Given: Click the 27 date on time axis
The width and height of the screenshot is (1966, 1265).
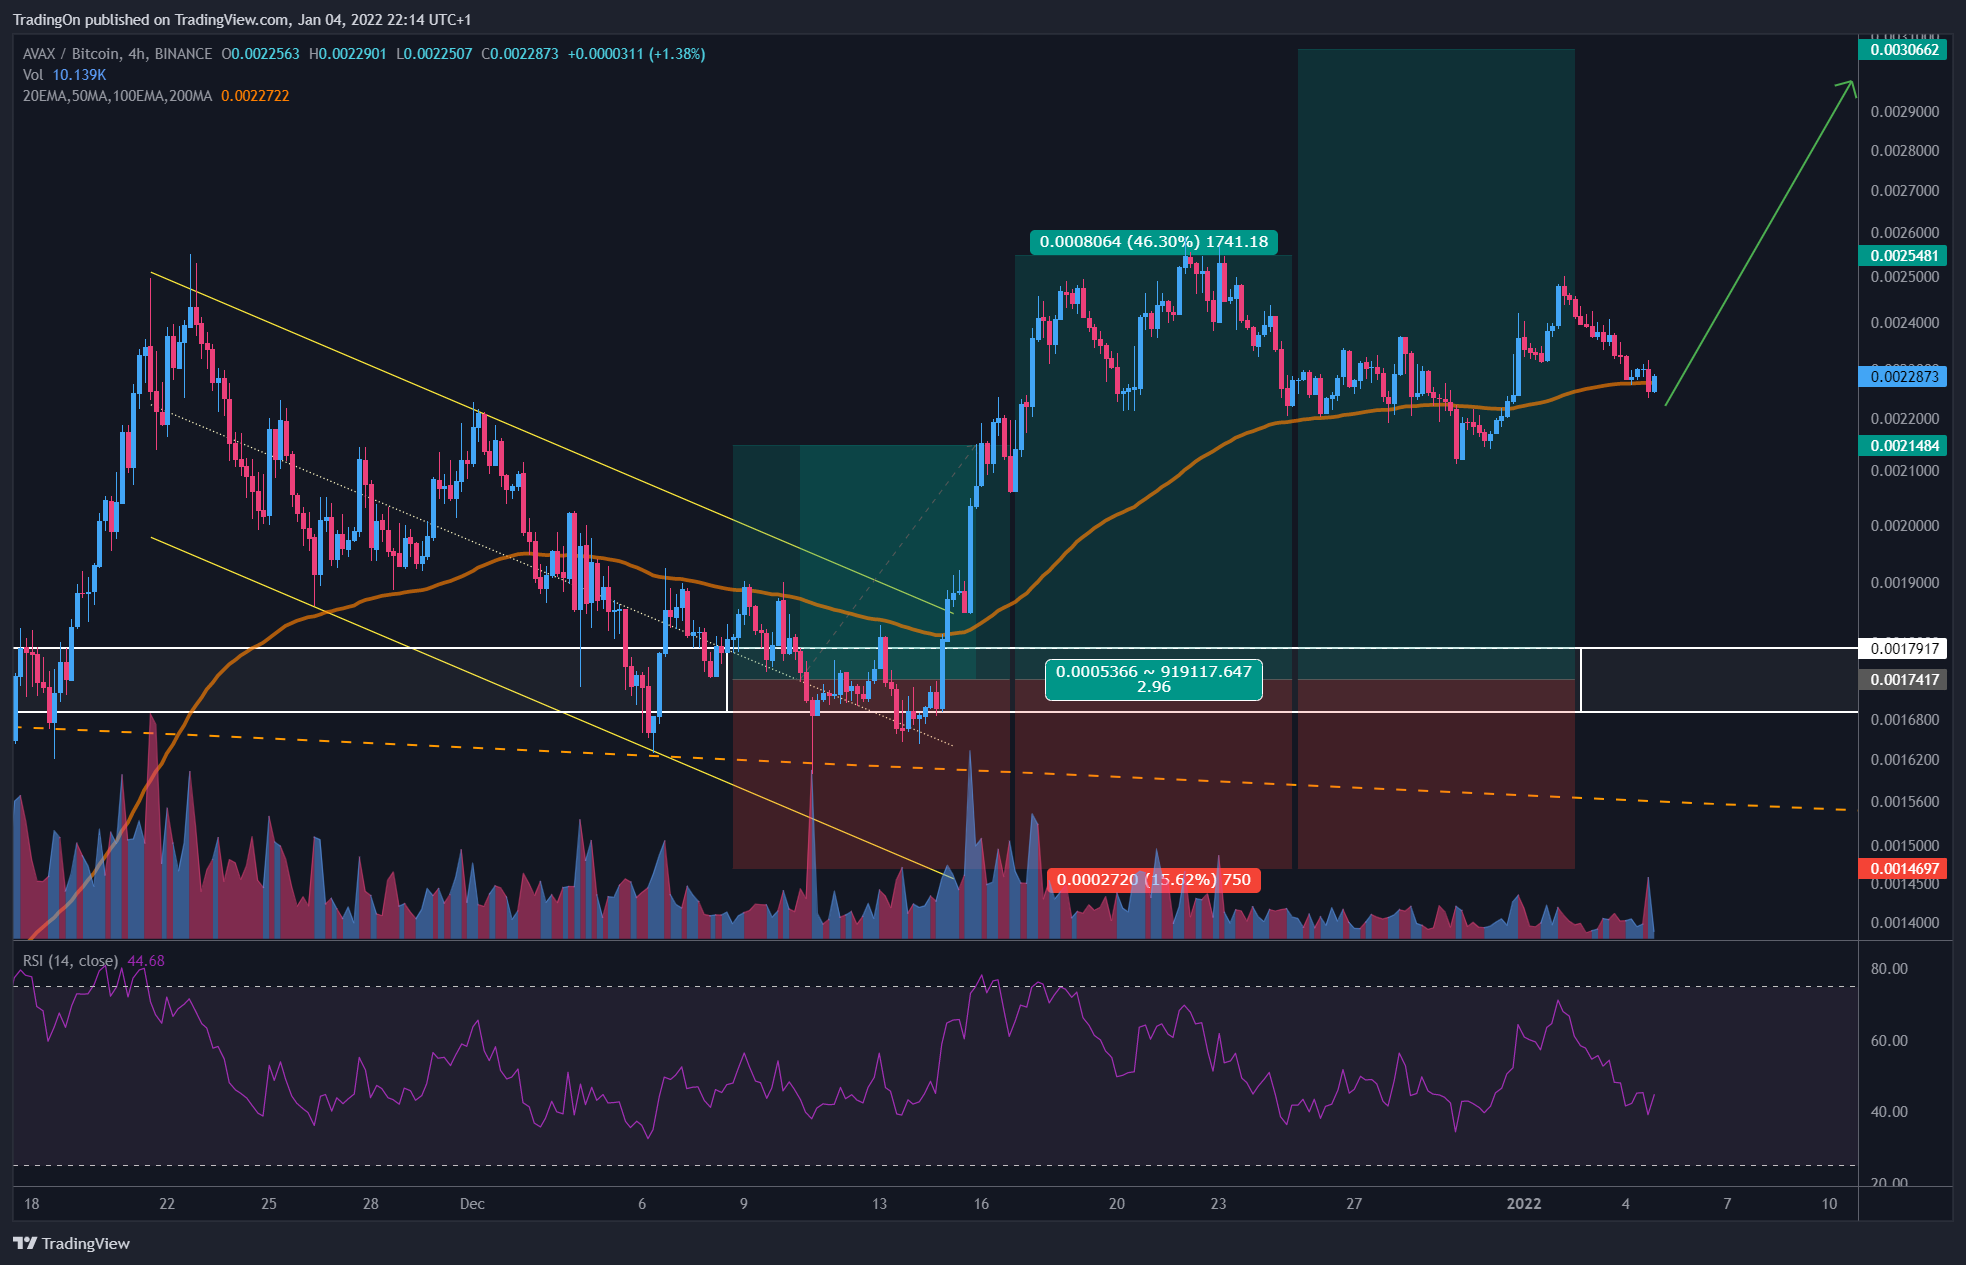Looking at the screenshot, I should pyautogui.click(x=1354, y=1204).
